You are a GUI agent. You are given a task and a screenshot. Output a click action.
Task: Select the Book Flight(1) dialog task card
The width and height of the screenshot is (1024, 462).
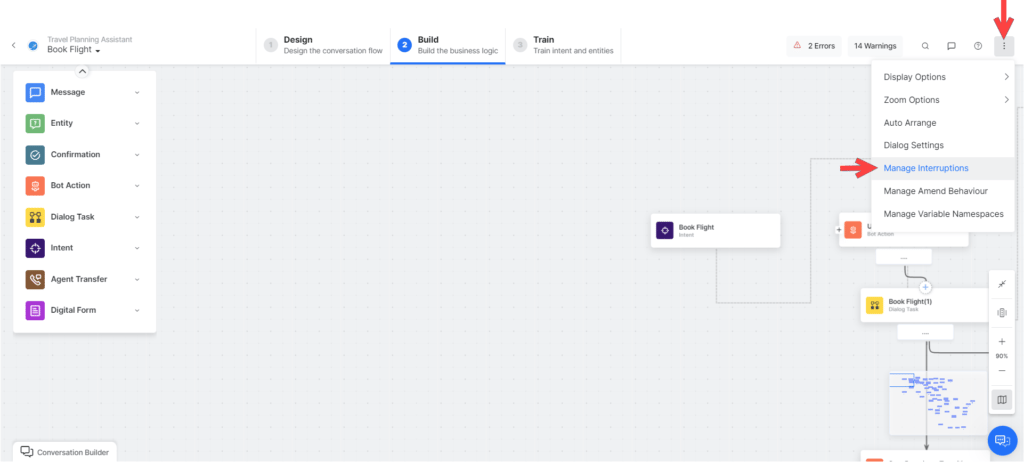(x=926, y=305)
